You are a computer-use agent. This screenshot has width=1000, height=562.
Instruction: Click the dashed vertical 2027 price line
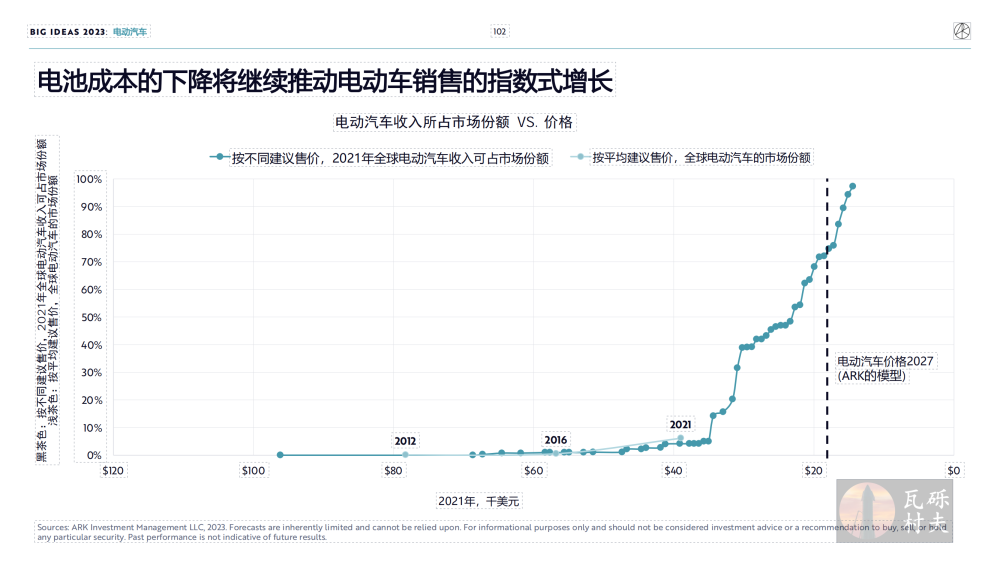coord(827,319)
